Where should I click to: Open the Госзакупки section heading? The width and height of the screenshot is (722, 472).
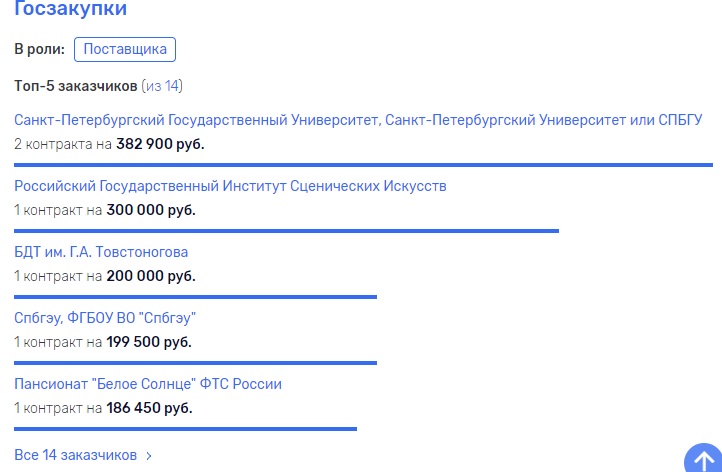click(x=70, y=8)
